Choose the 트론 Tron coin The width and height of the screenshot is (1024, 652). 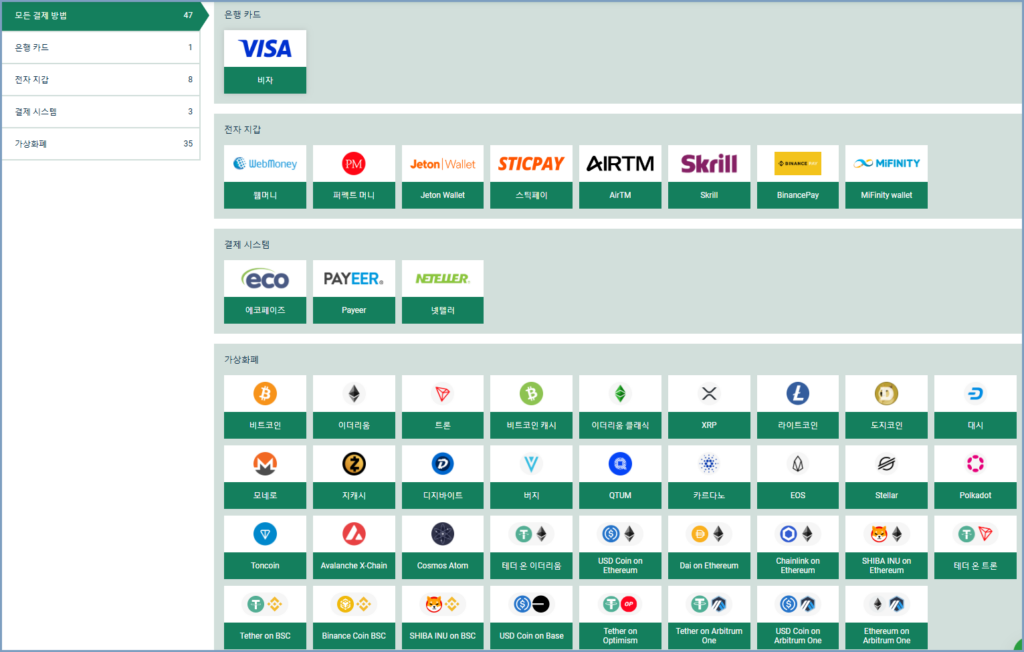point(442,406)
